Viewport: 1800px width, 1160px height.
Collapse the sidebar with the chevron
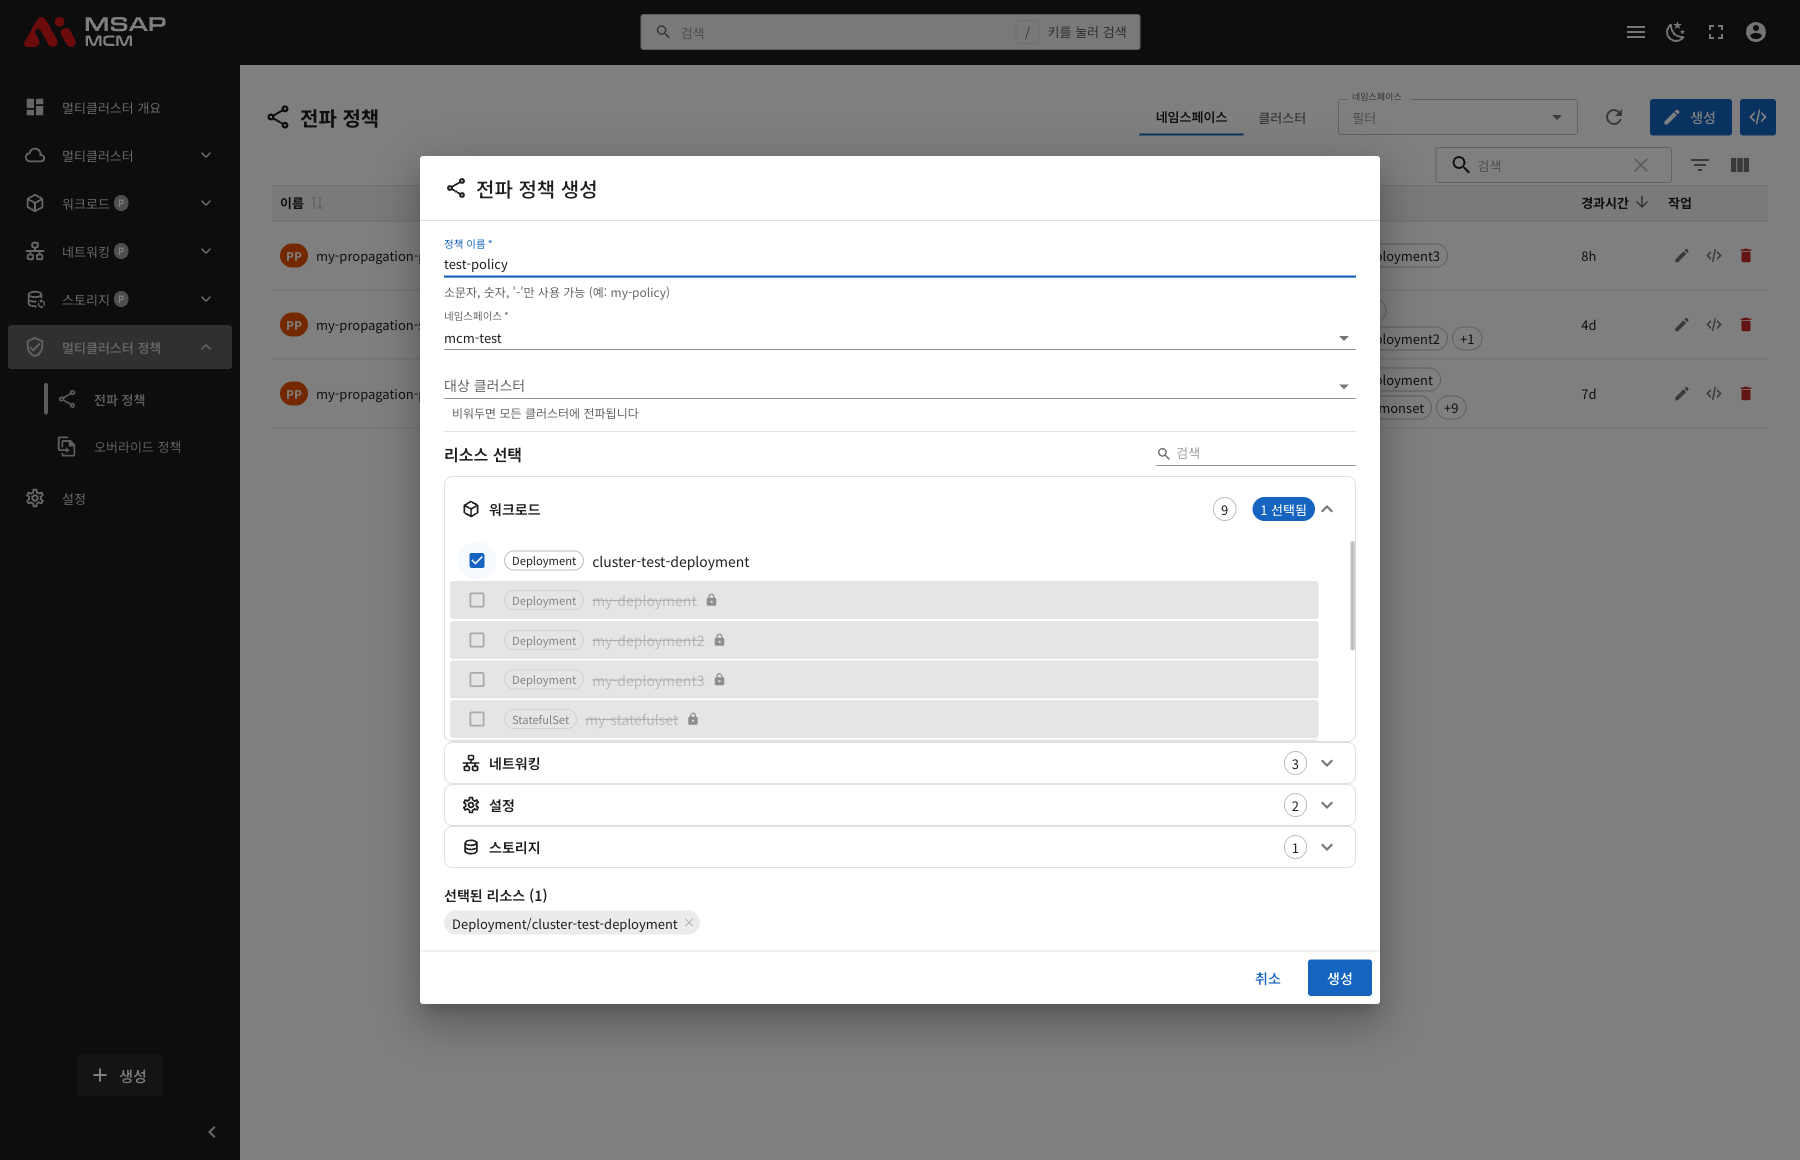click(212, 1132)
